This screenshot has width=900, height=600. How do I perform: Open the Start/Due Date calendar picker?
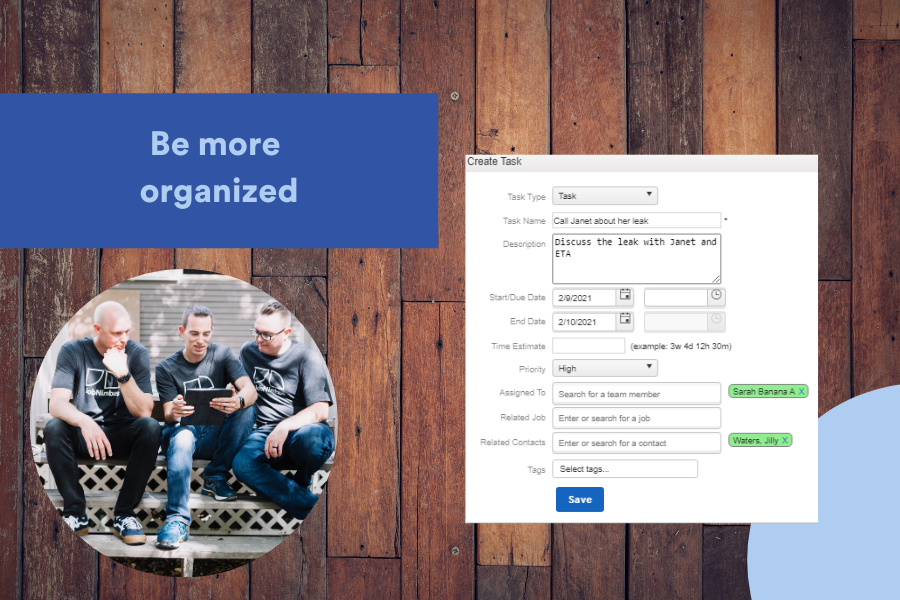625,296
